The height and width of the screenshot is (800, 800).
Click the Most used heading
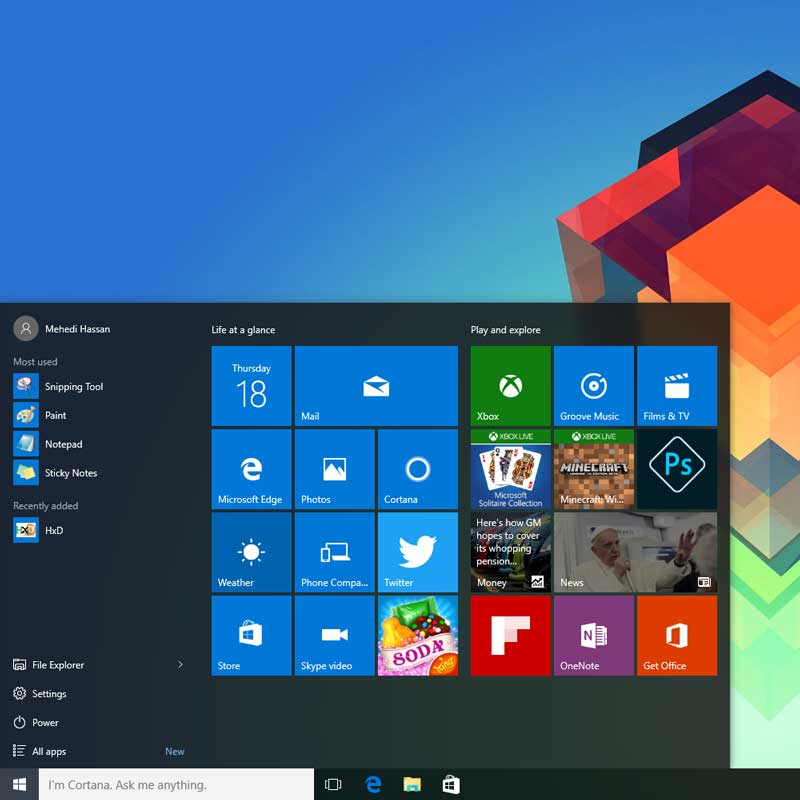point(35,362)
